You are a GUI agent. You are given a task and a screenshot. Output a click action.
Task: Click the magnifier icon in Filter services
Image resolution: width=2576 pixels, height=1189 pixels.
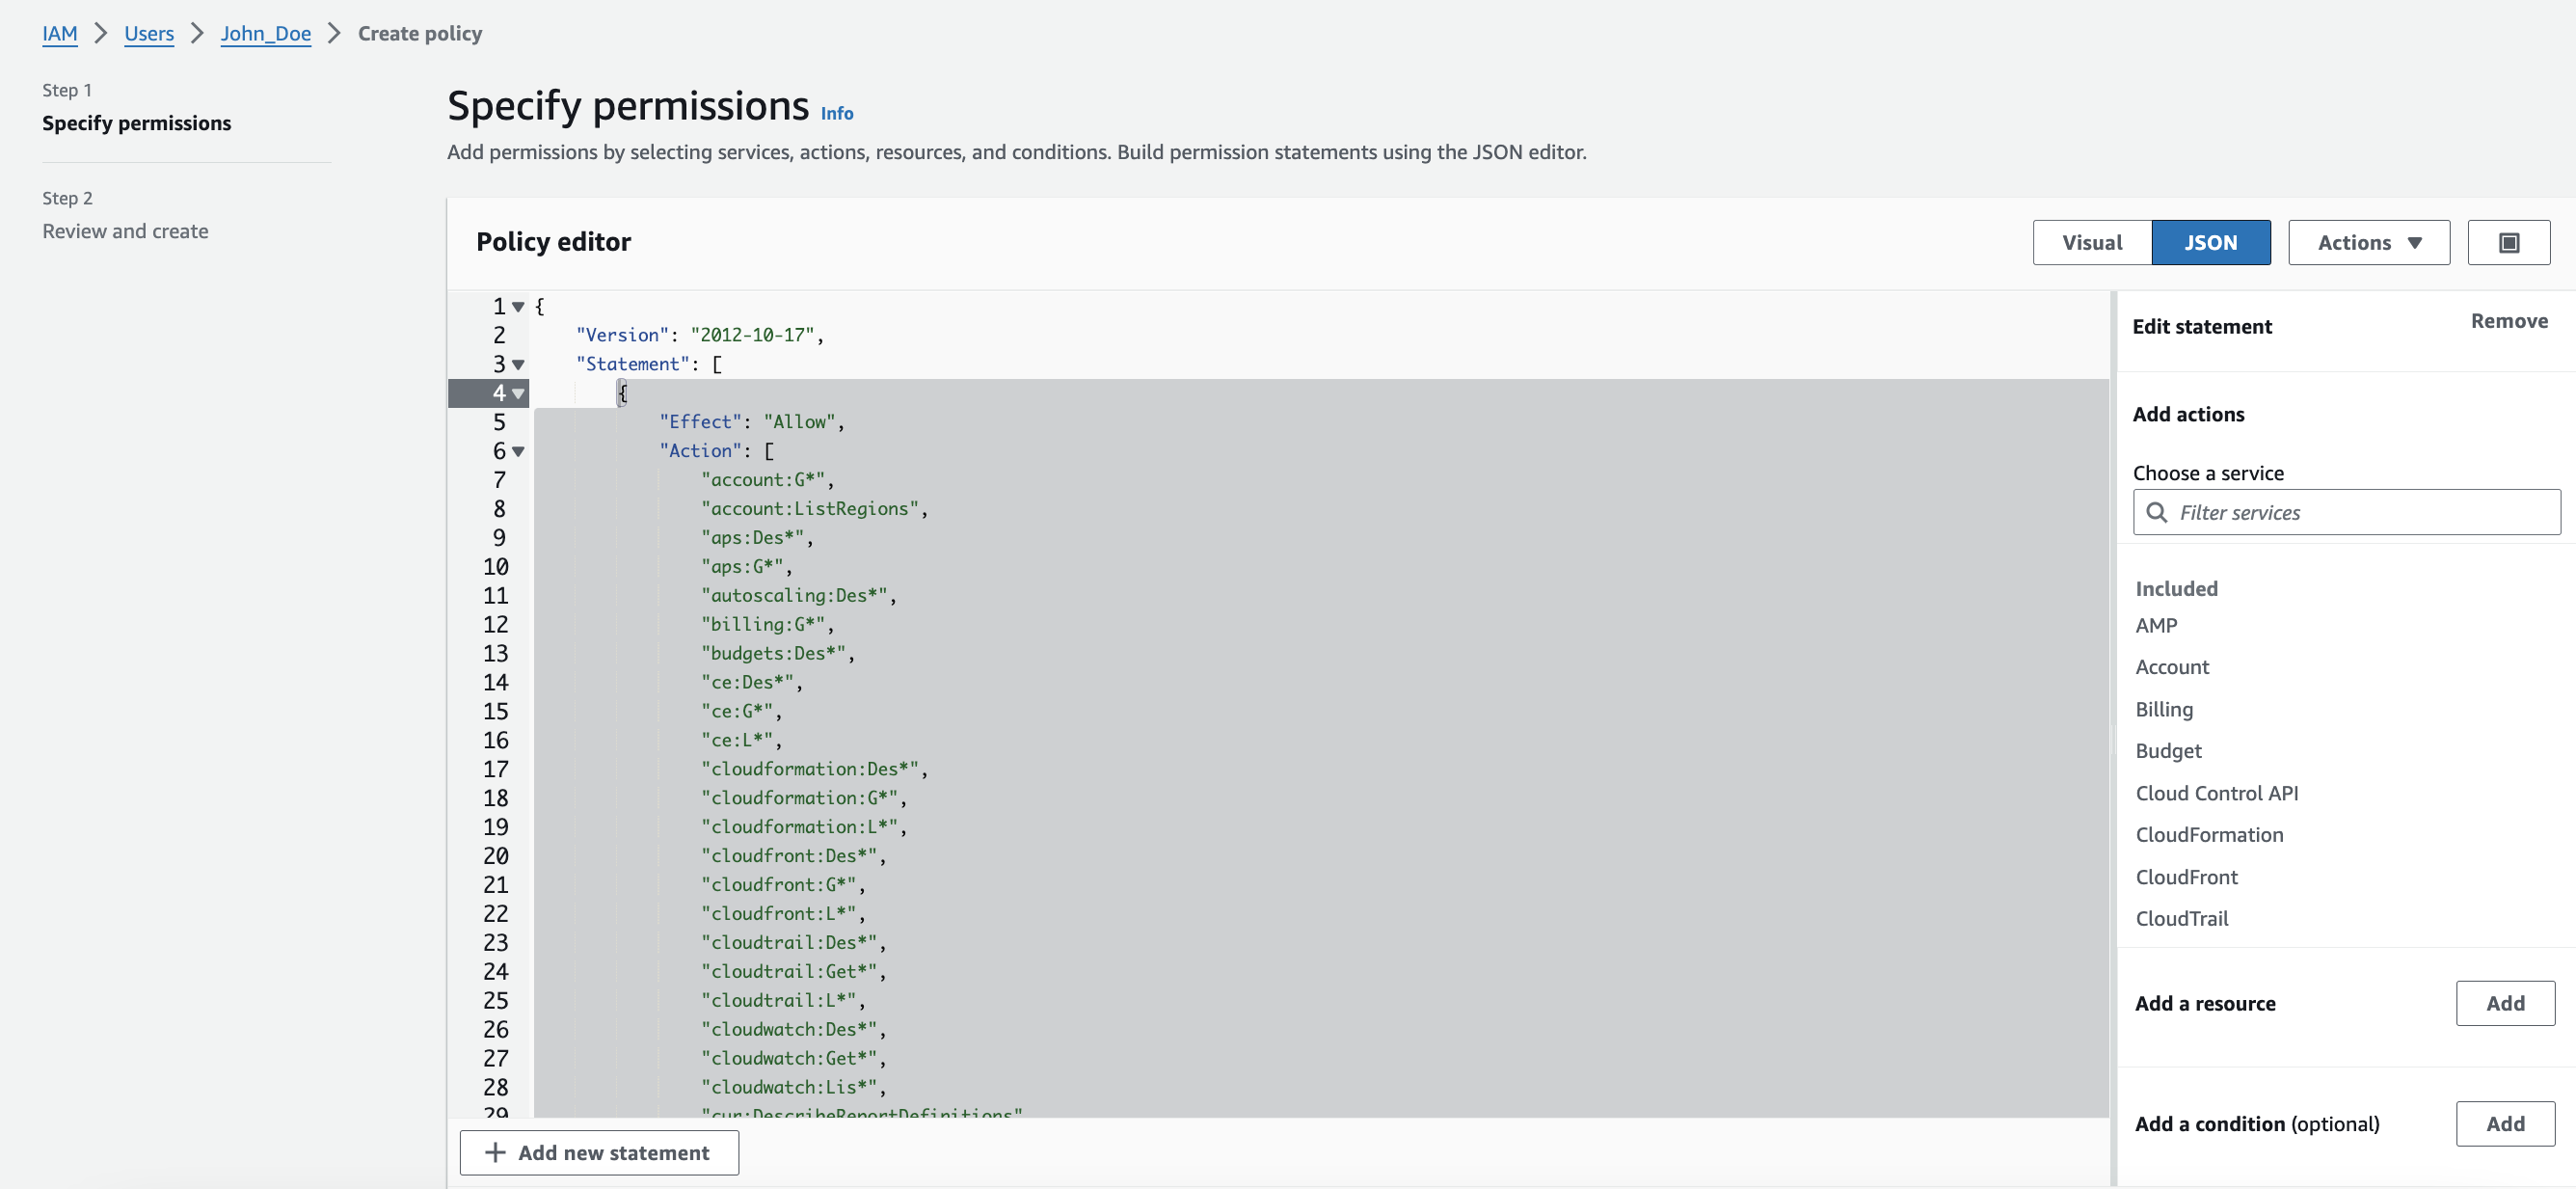2159,512
